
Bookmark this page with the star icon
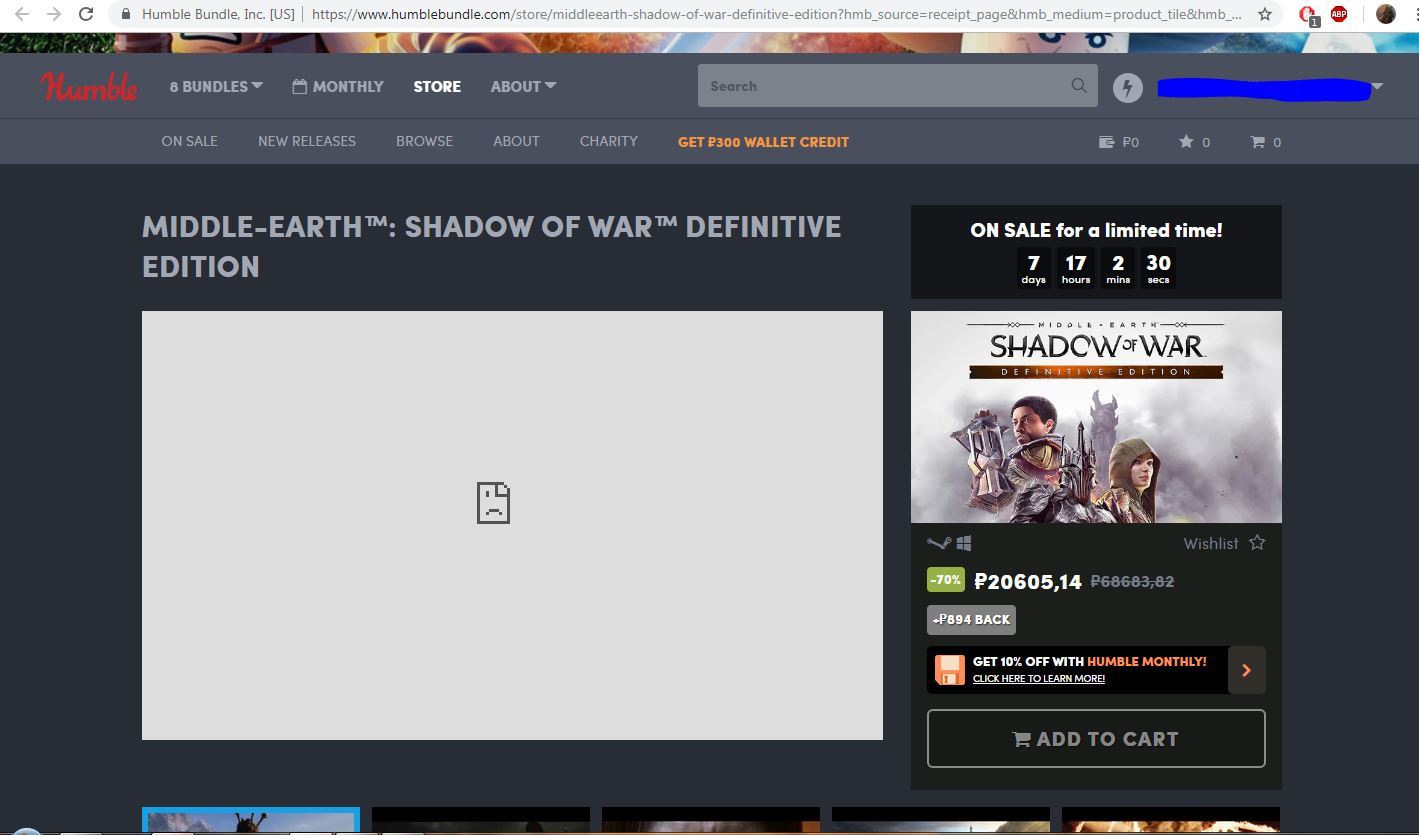(1265, 14)
